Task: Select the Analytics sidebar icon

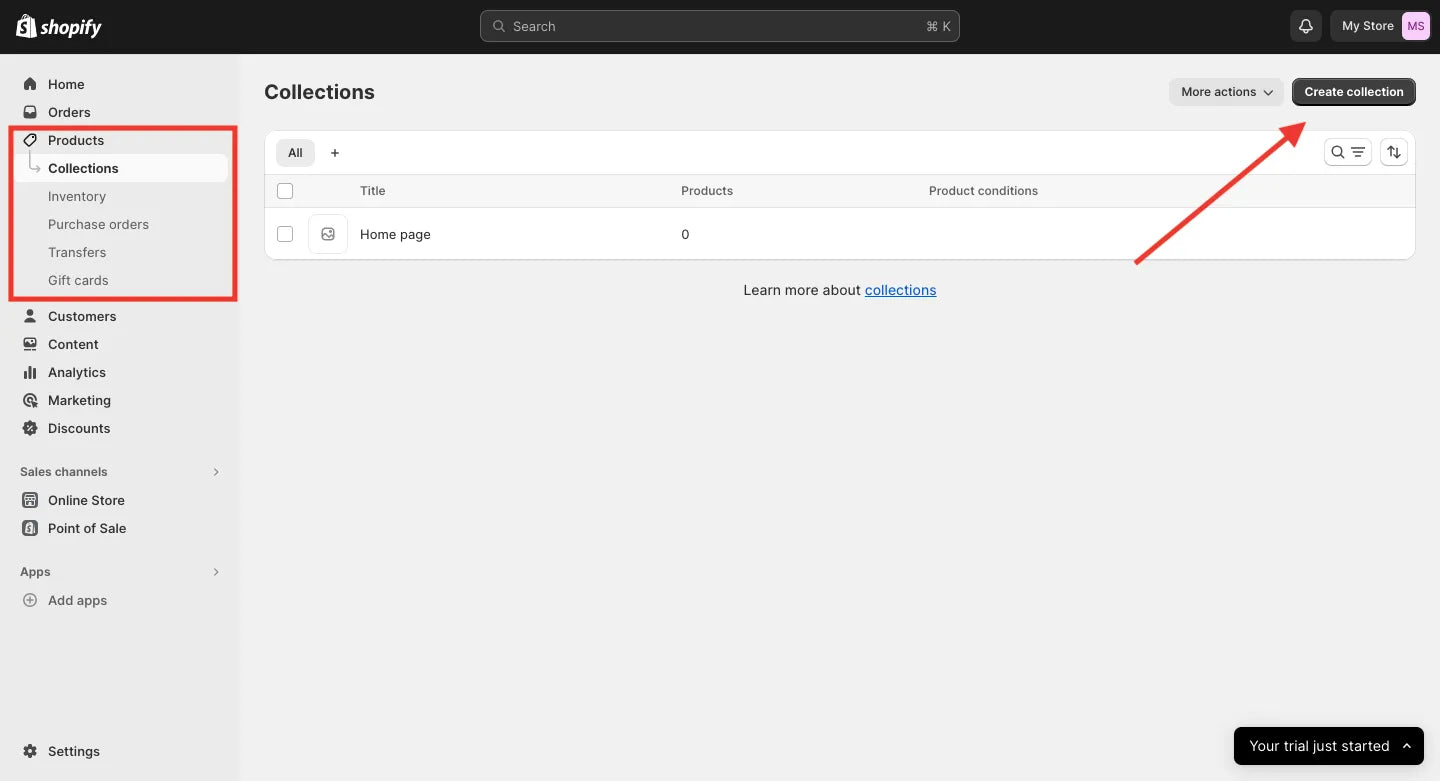Action: [x=30, y=372]
